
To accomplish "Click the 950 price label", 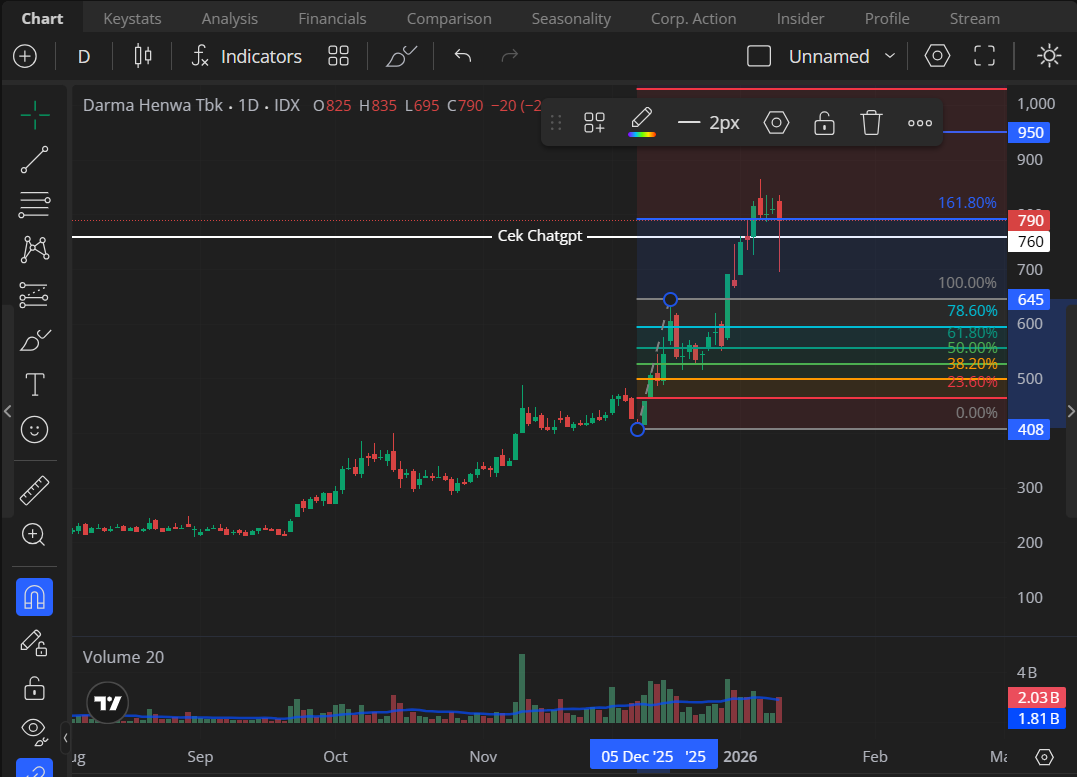I will point(1029,133).
